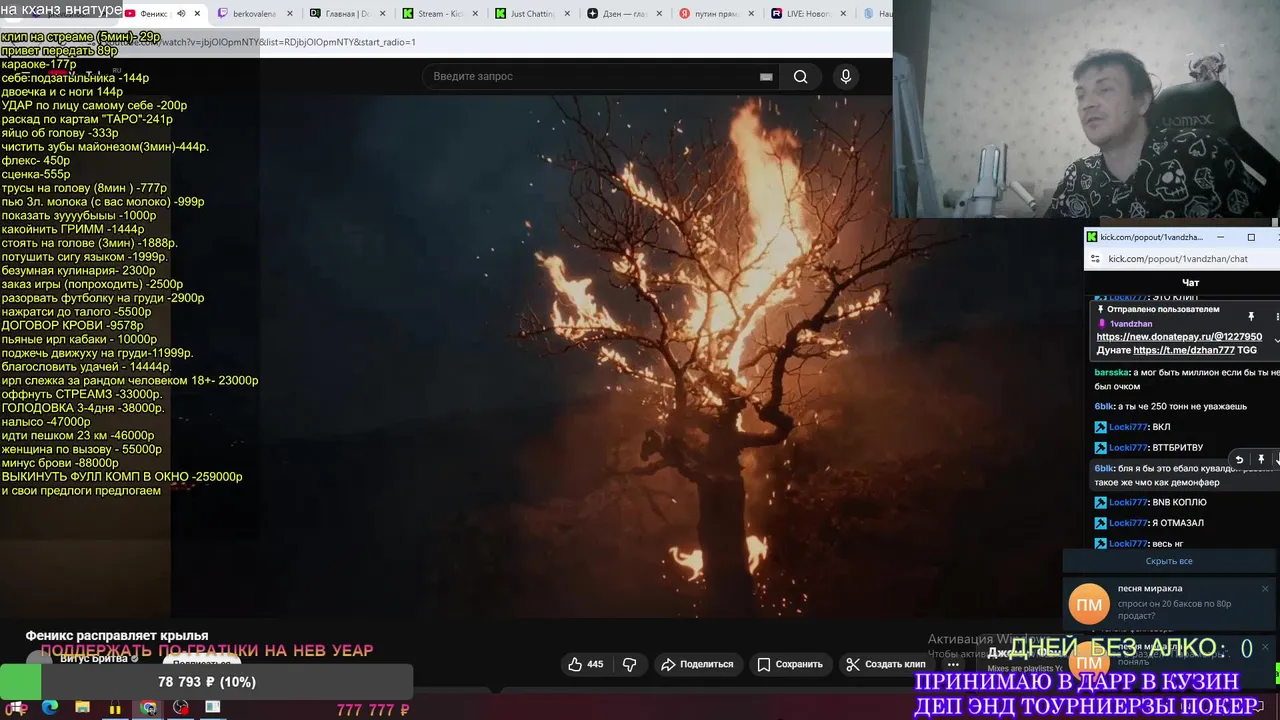Open the kick.com site info icon in popout
This screenshot has height=720, width=1280.
pos(1095,259)
